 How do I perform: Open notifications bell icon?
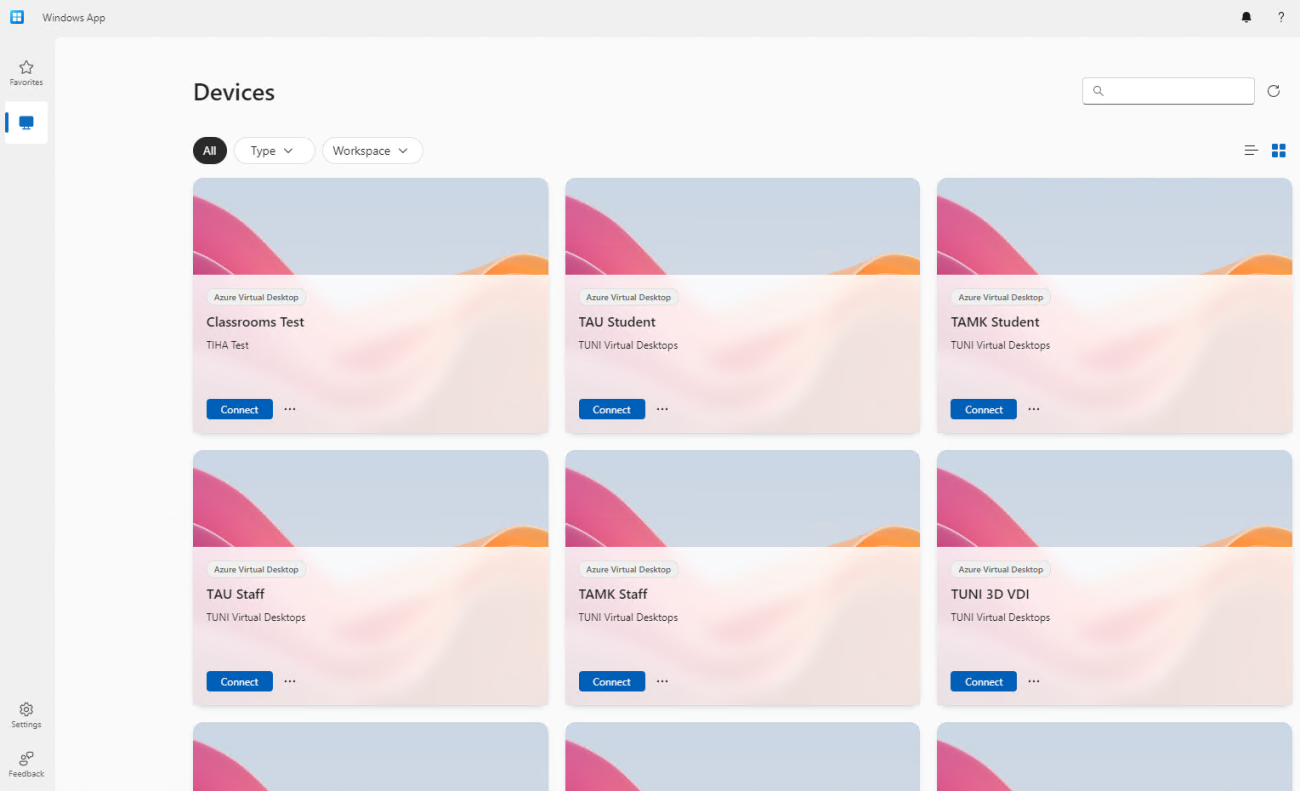(x=1246, y=17)
